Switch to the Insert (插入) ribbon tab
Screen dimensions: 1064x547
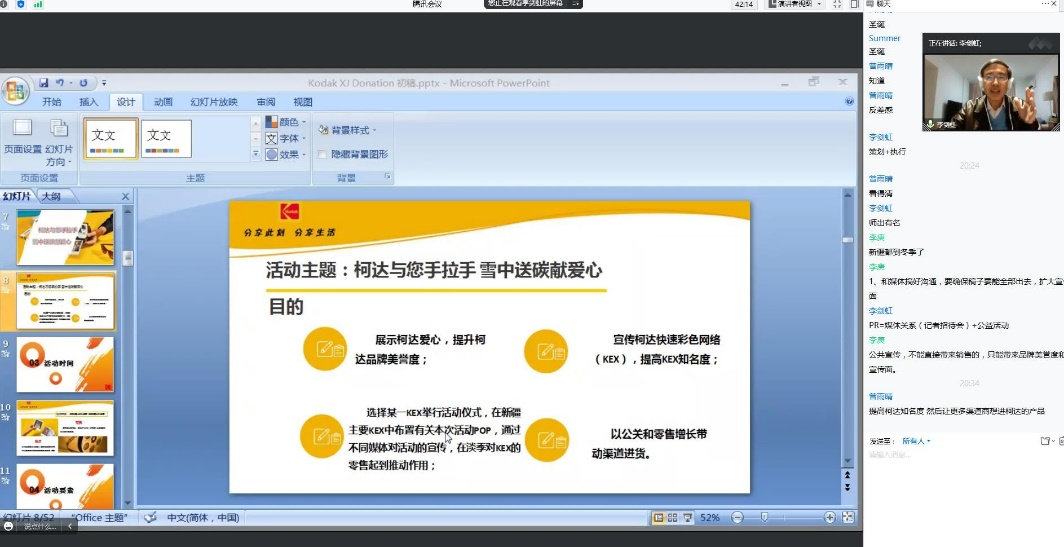[89, 102]
